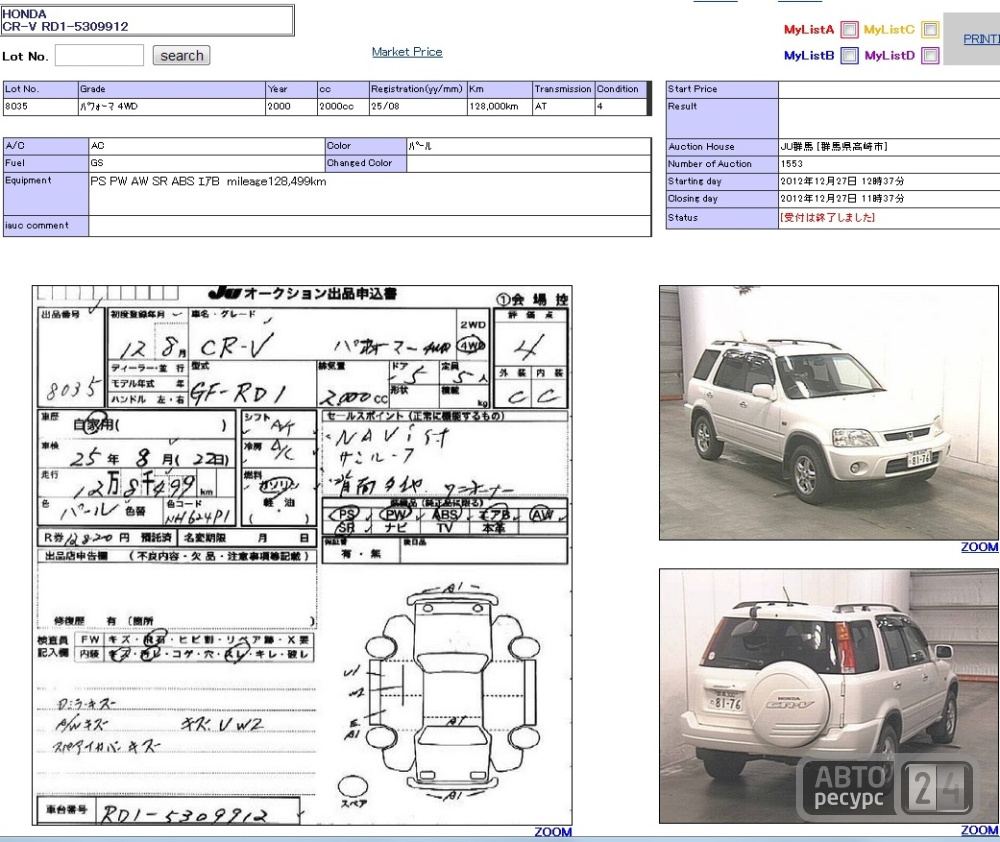1000x842 pixels.
Task: Select the Year value 2000
Action: pyautogui.click(x=291, y=107)
